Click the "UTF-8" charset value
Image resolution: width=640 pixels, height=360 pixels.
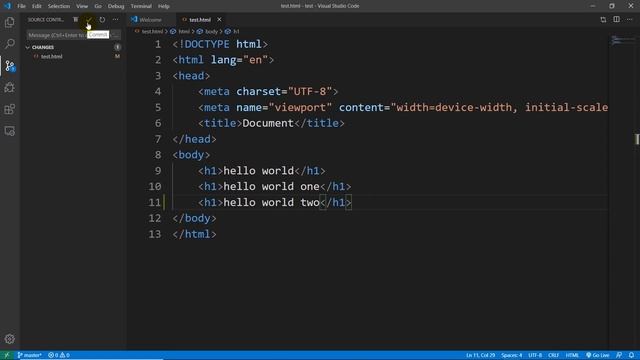pyautogui.click(x=310, y=91)
